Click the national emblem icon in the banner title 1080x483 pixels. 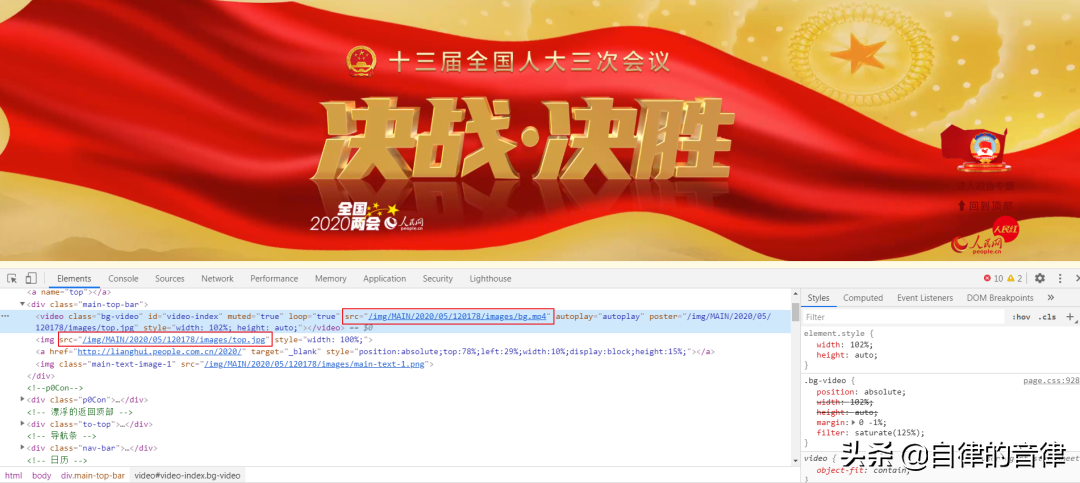coord(360,61)
